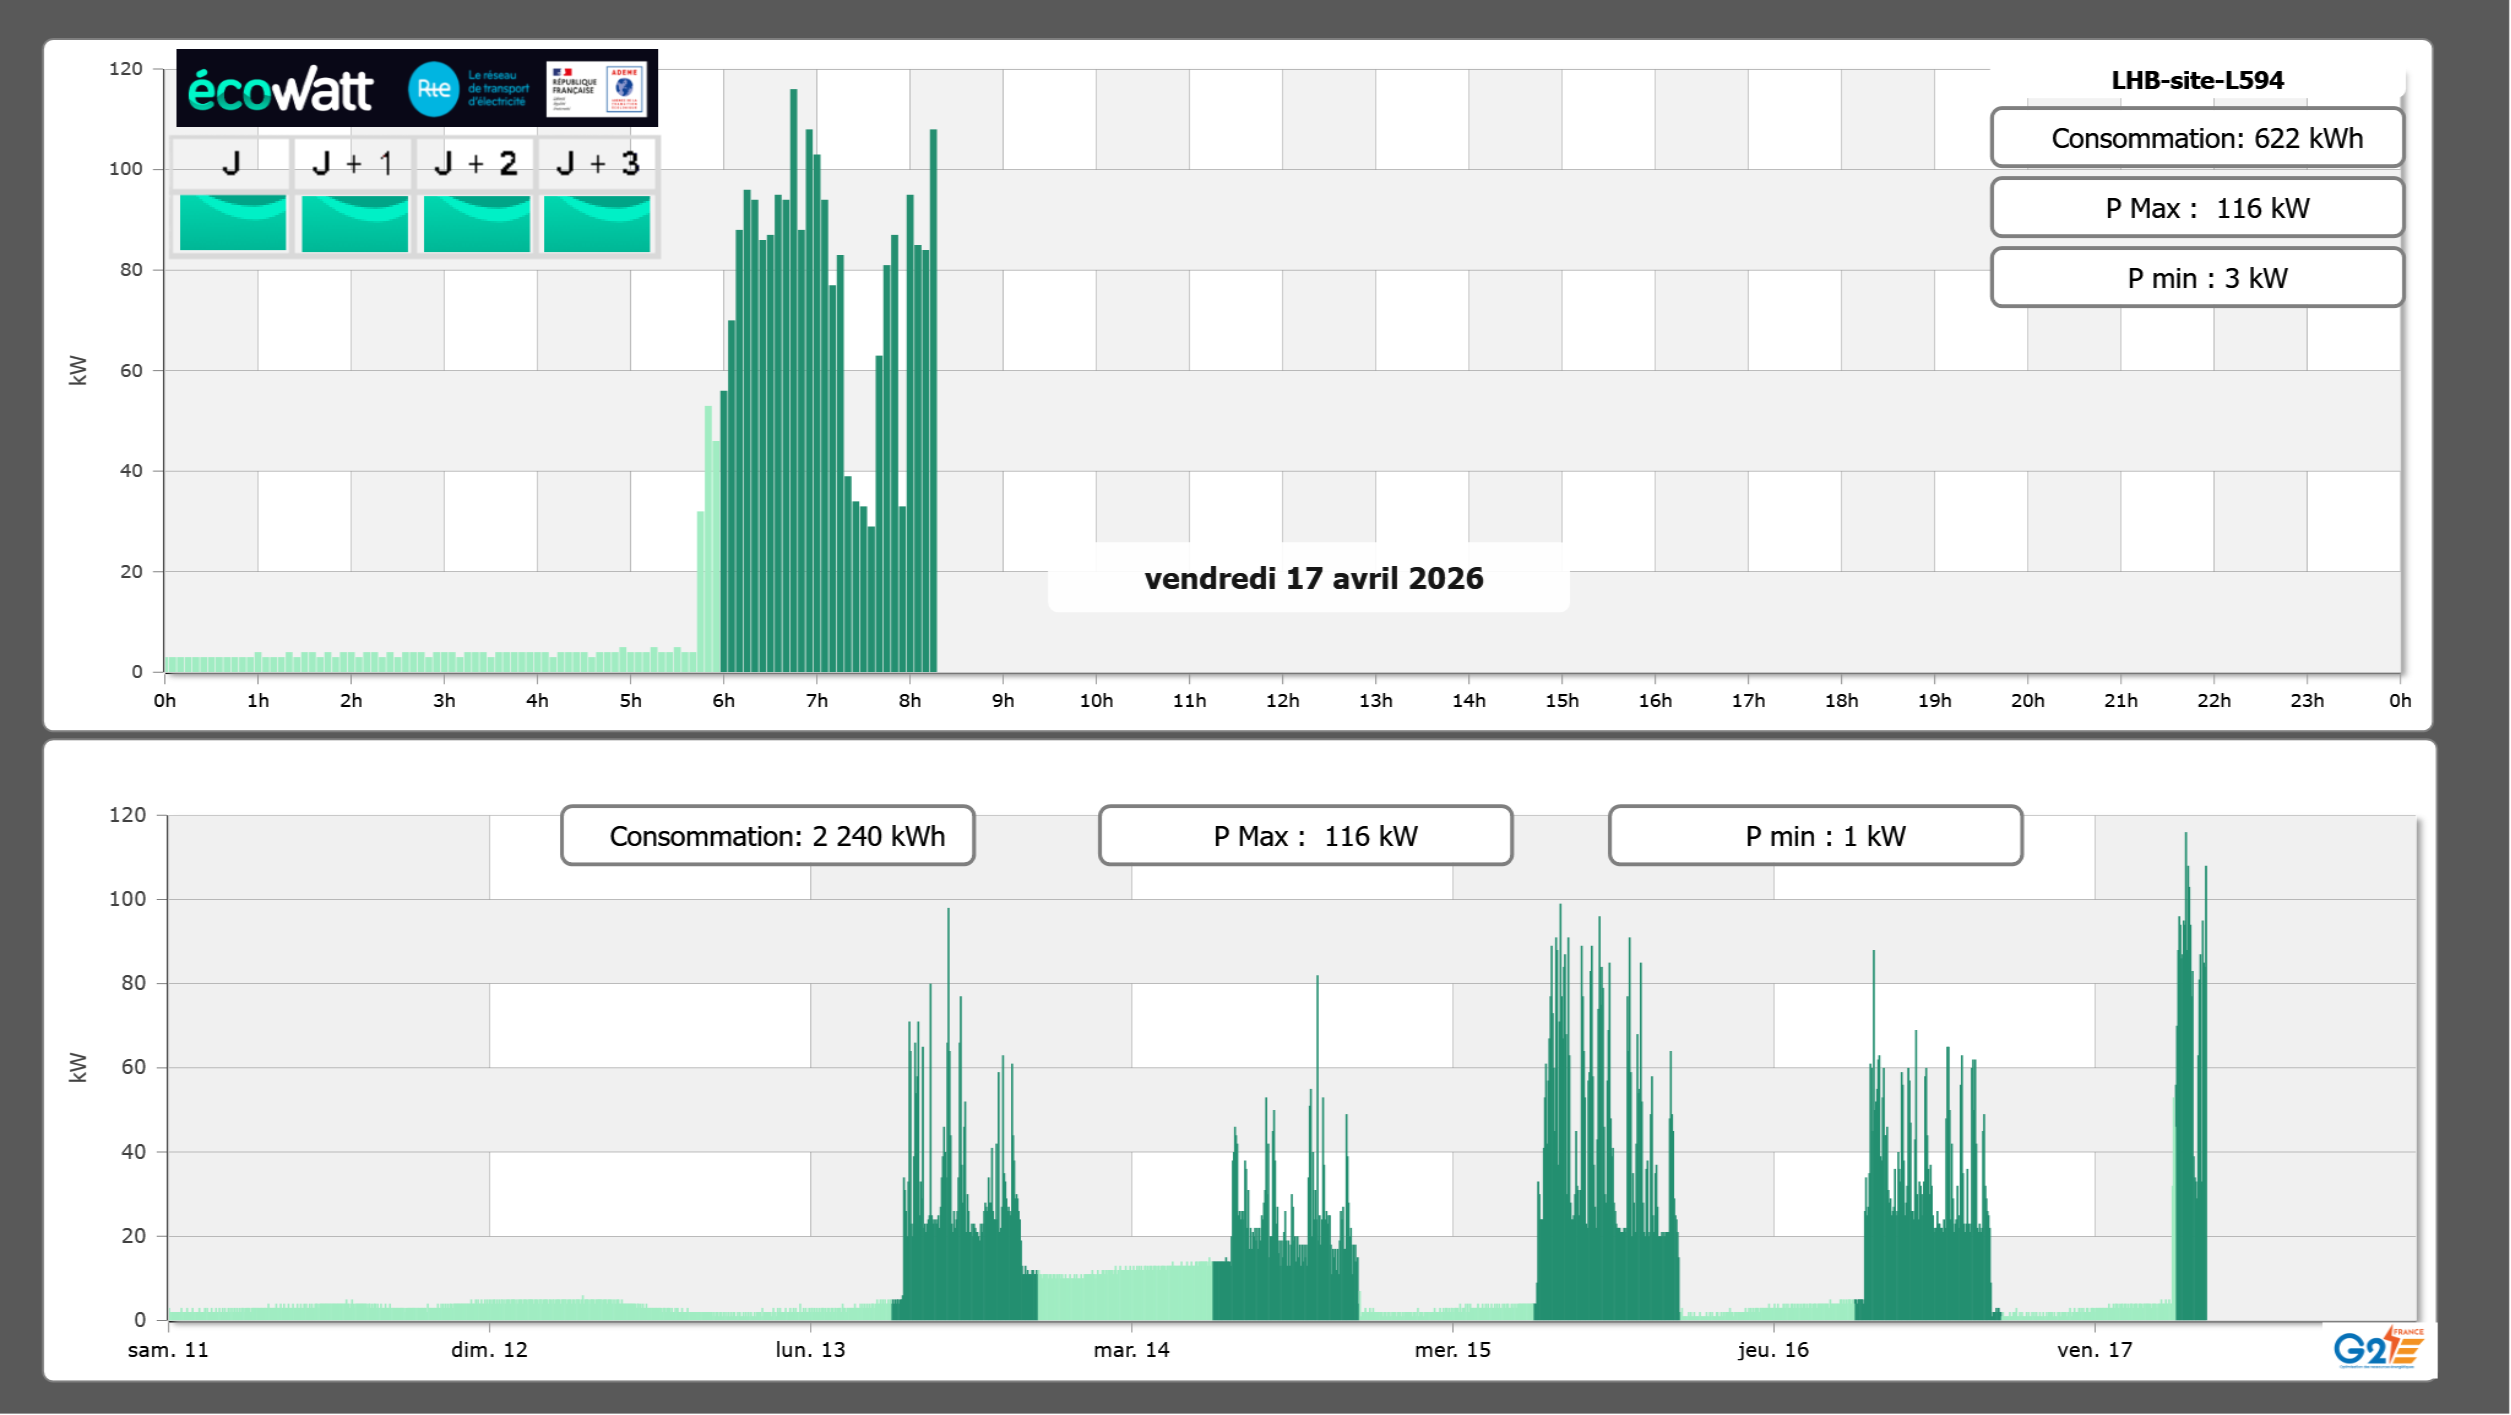The width and height of the screenshot is (2511, 1415).
Task: Click the République Française ADEME badge
Action: 596,89
